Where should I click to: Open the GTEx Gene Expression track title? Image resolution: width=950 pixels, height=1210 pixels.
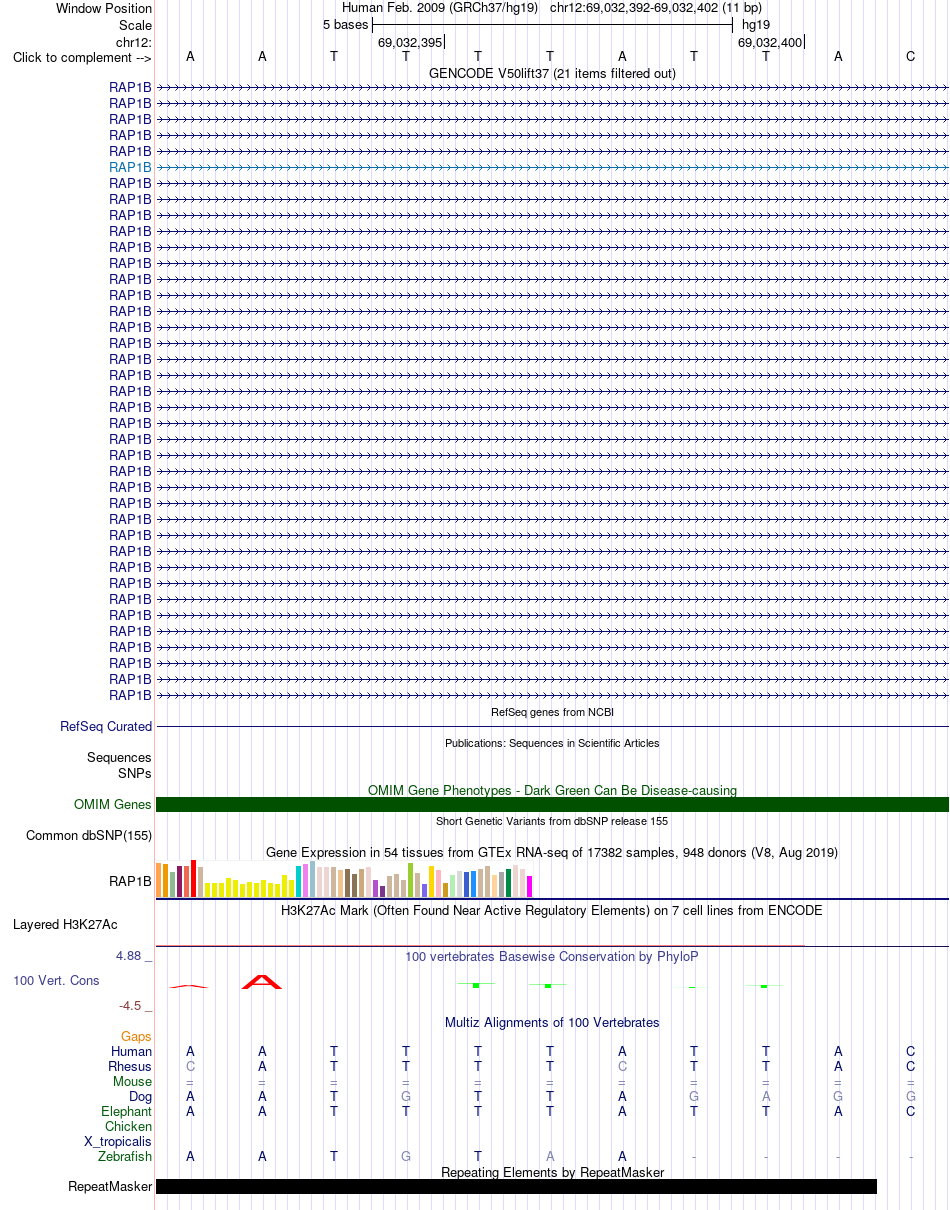click(552, 852)
